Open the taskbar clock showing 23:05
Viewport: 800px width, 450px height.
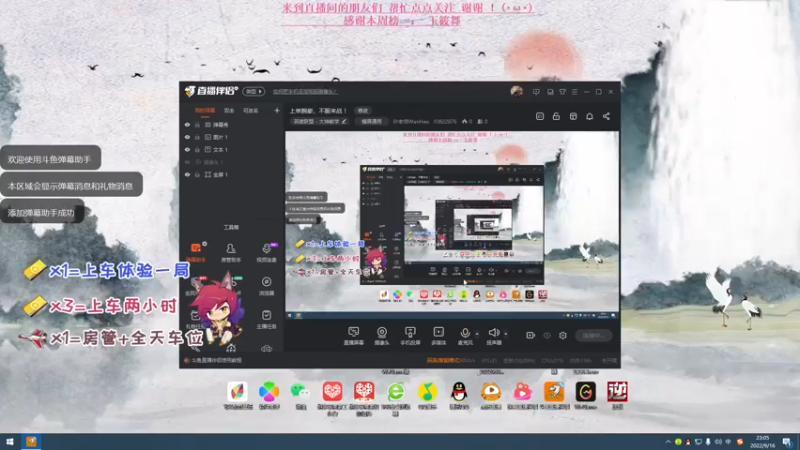(763, 442)
